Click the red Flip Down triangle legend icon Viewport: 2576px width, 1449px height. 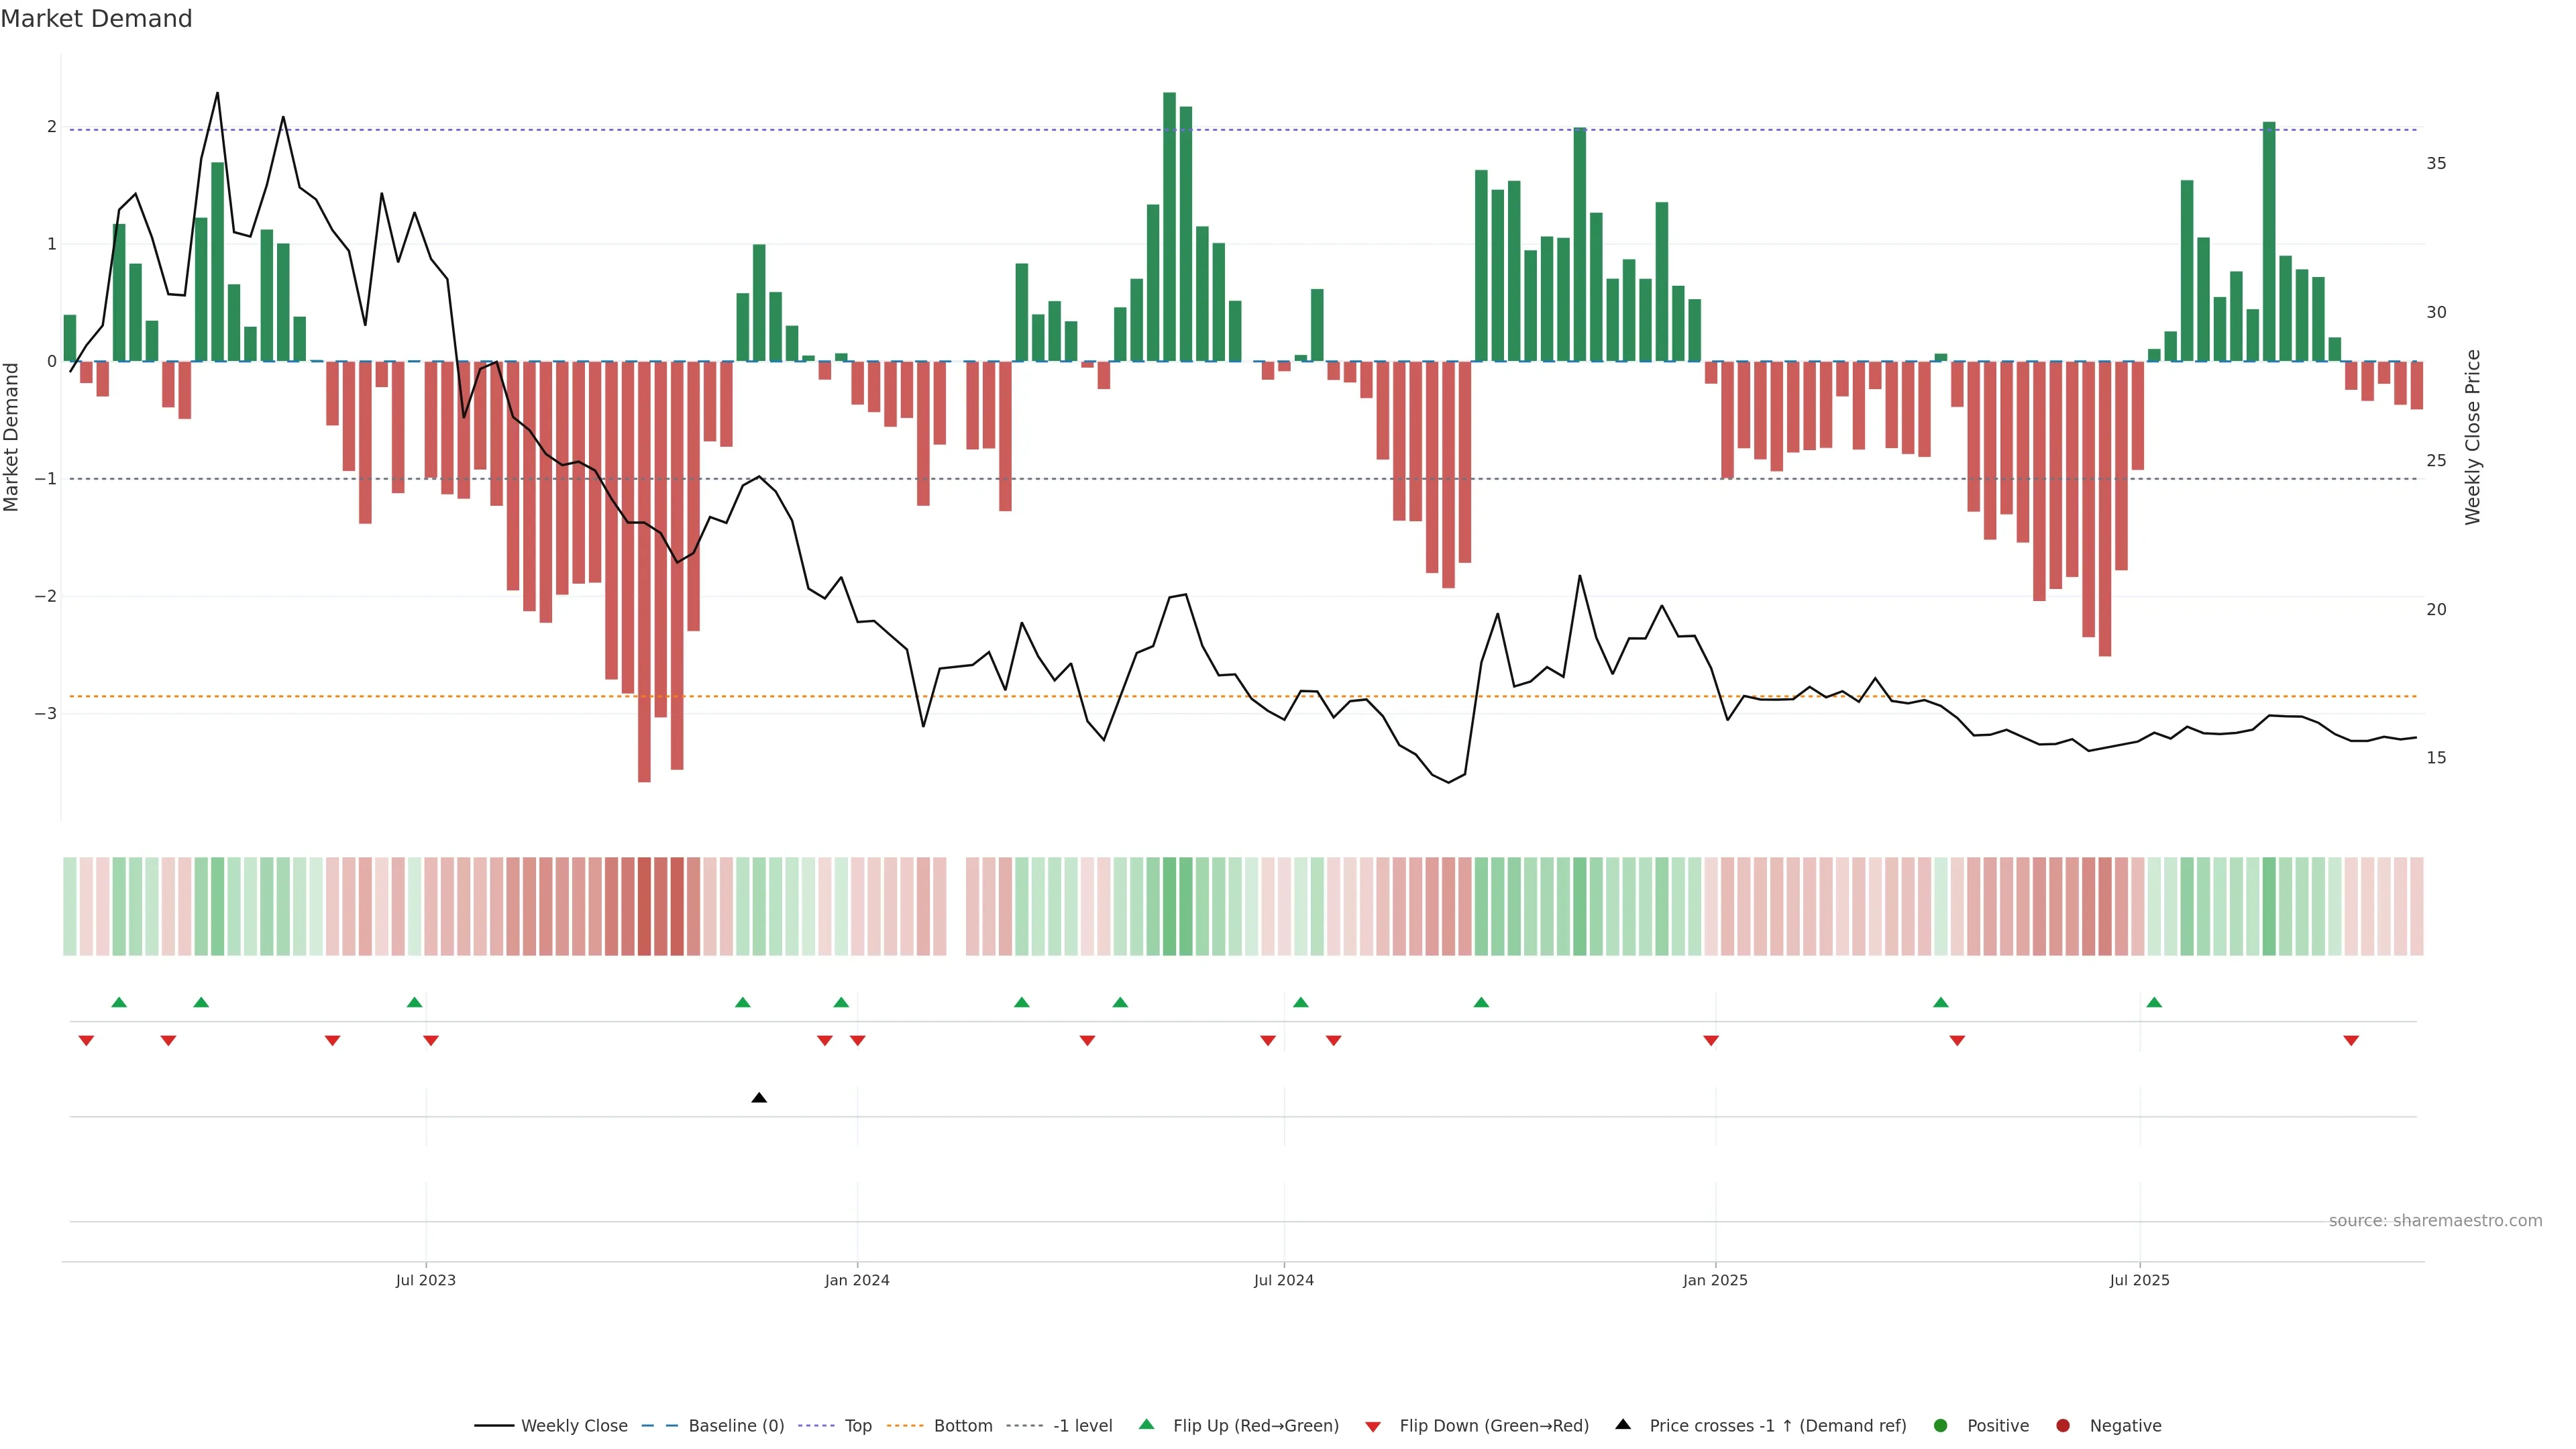pos(1373,1426)
